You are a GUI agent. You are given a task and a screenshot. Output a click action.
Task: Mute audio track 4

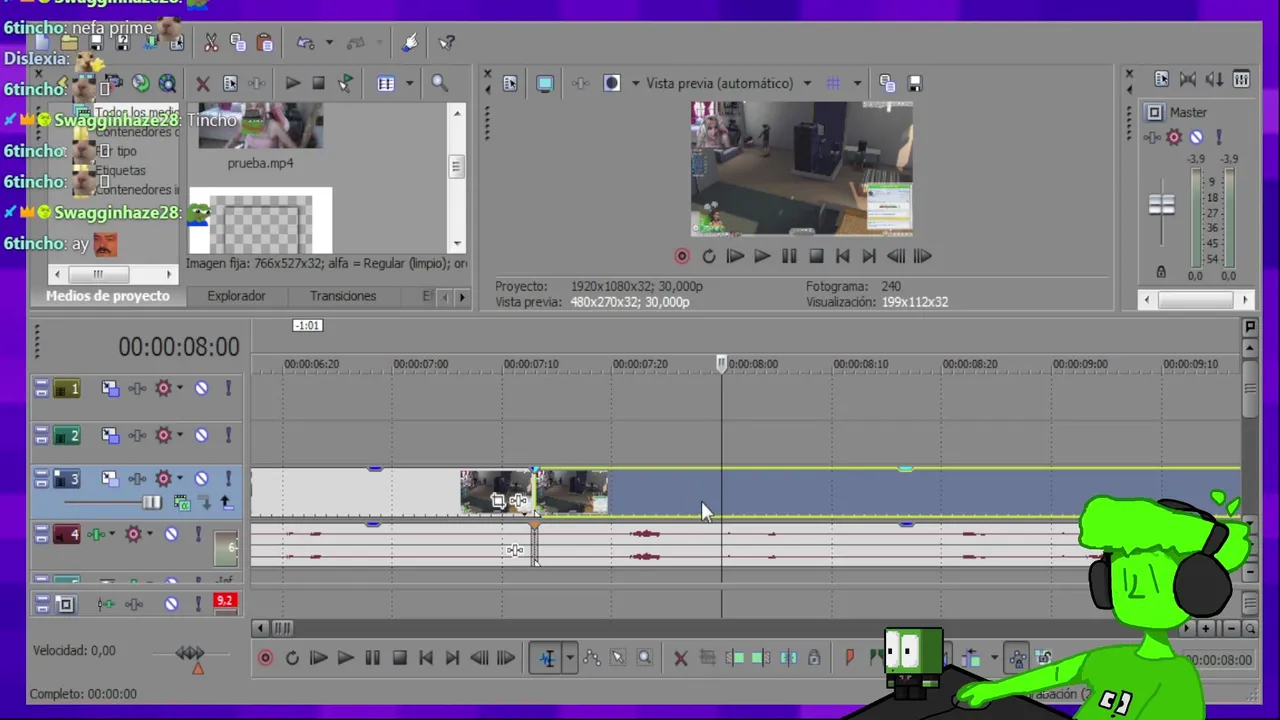[171, 535]
